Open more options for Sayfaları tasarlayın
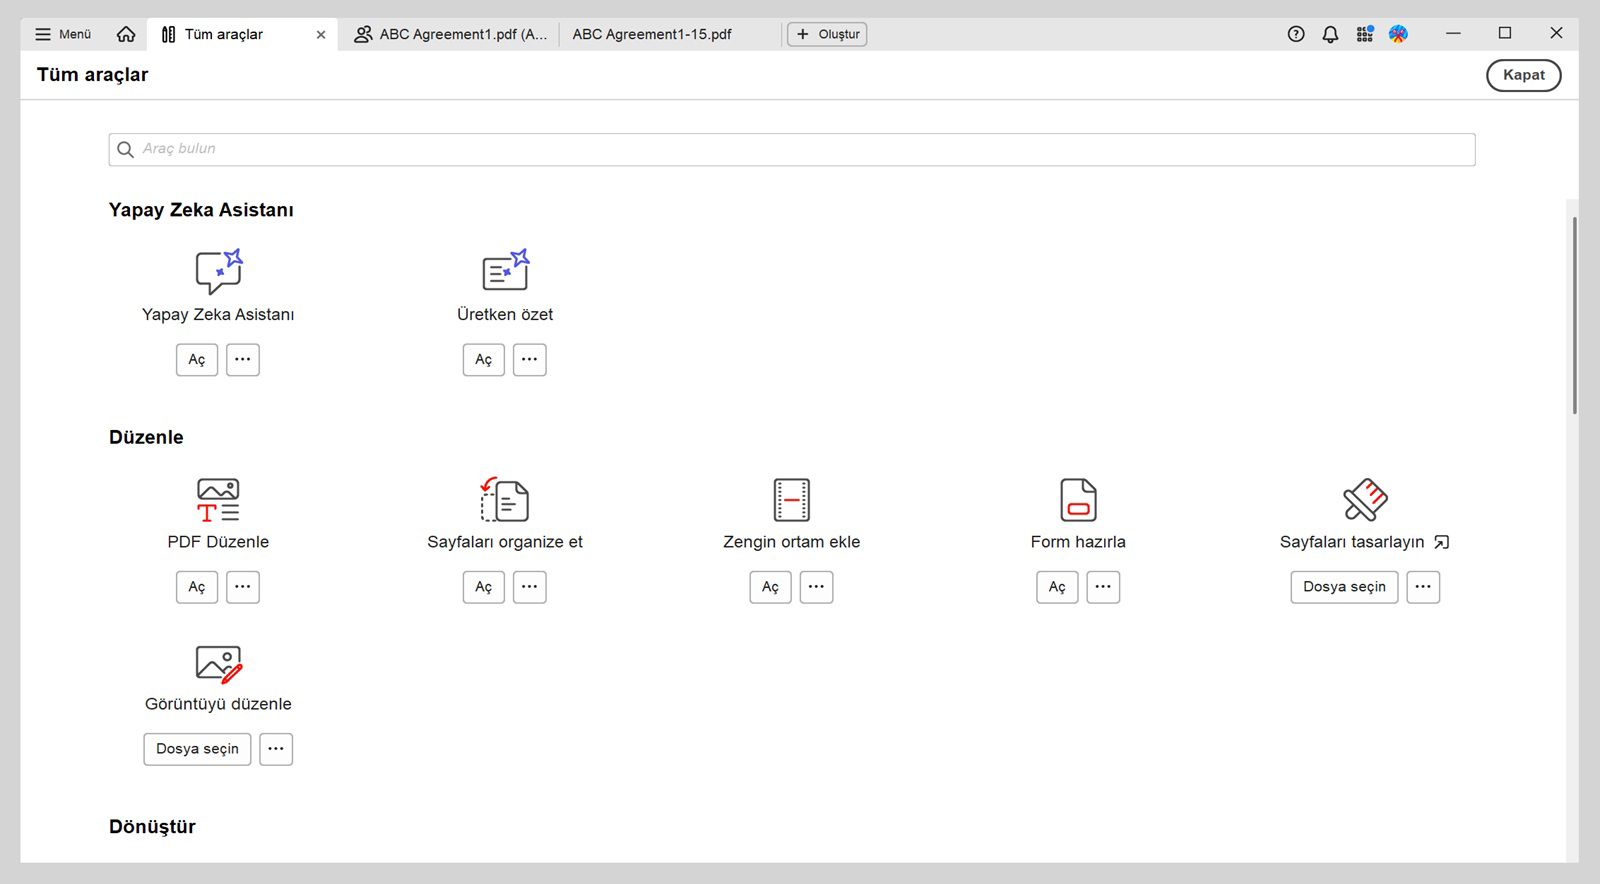The height and width of the screenshot is (884, 1600). click(x=1423, y=587)
